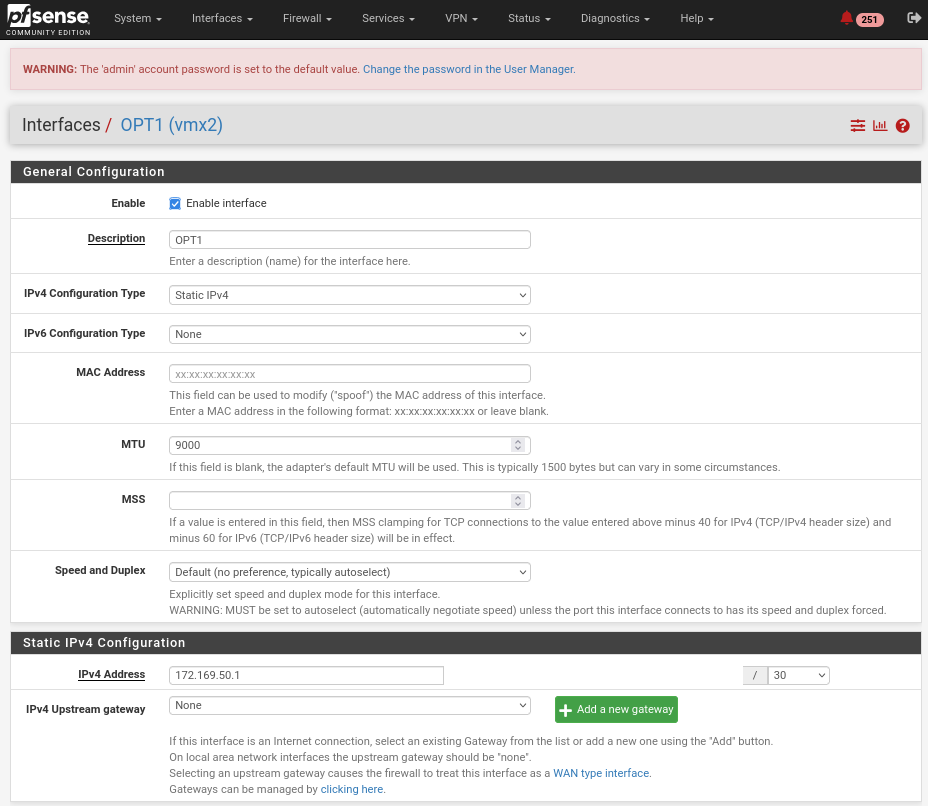Click Add a new gateway button
Viewport: 928px width, 806px height.
616,710
